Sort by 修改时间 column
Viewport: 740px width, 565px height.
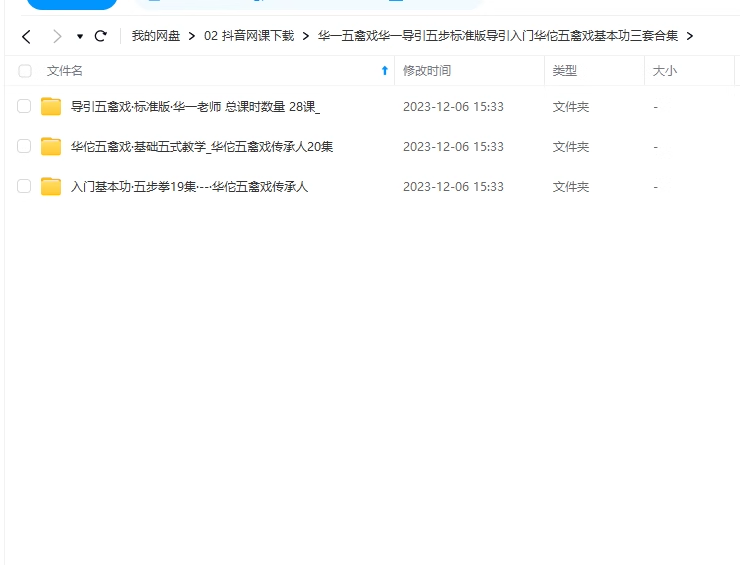[x=427, y=71]
